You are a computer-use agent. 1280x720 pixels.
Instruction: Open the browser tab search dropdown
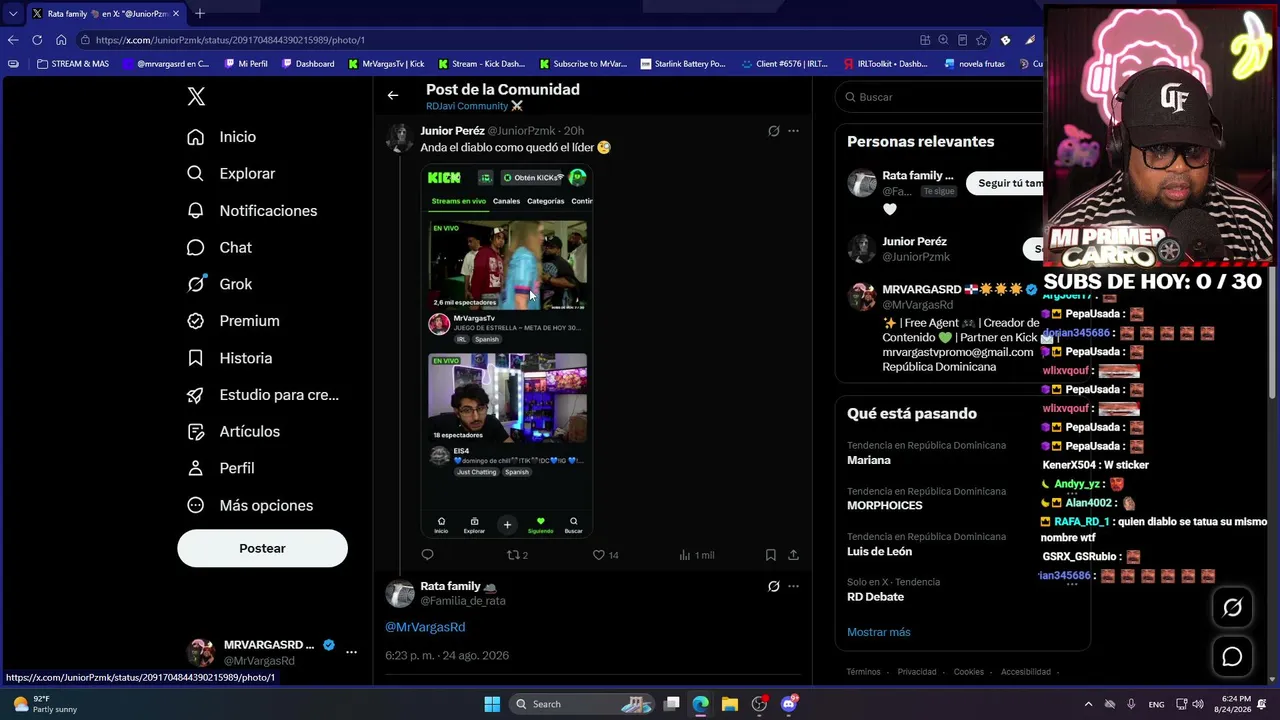click(x=13, y=14)
